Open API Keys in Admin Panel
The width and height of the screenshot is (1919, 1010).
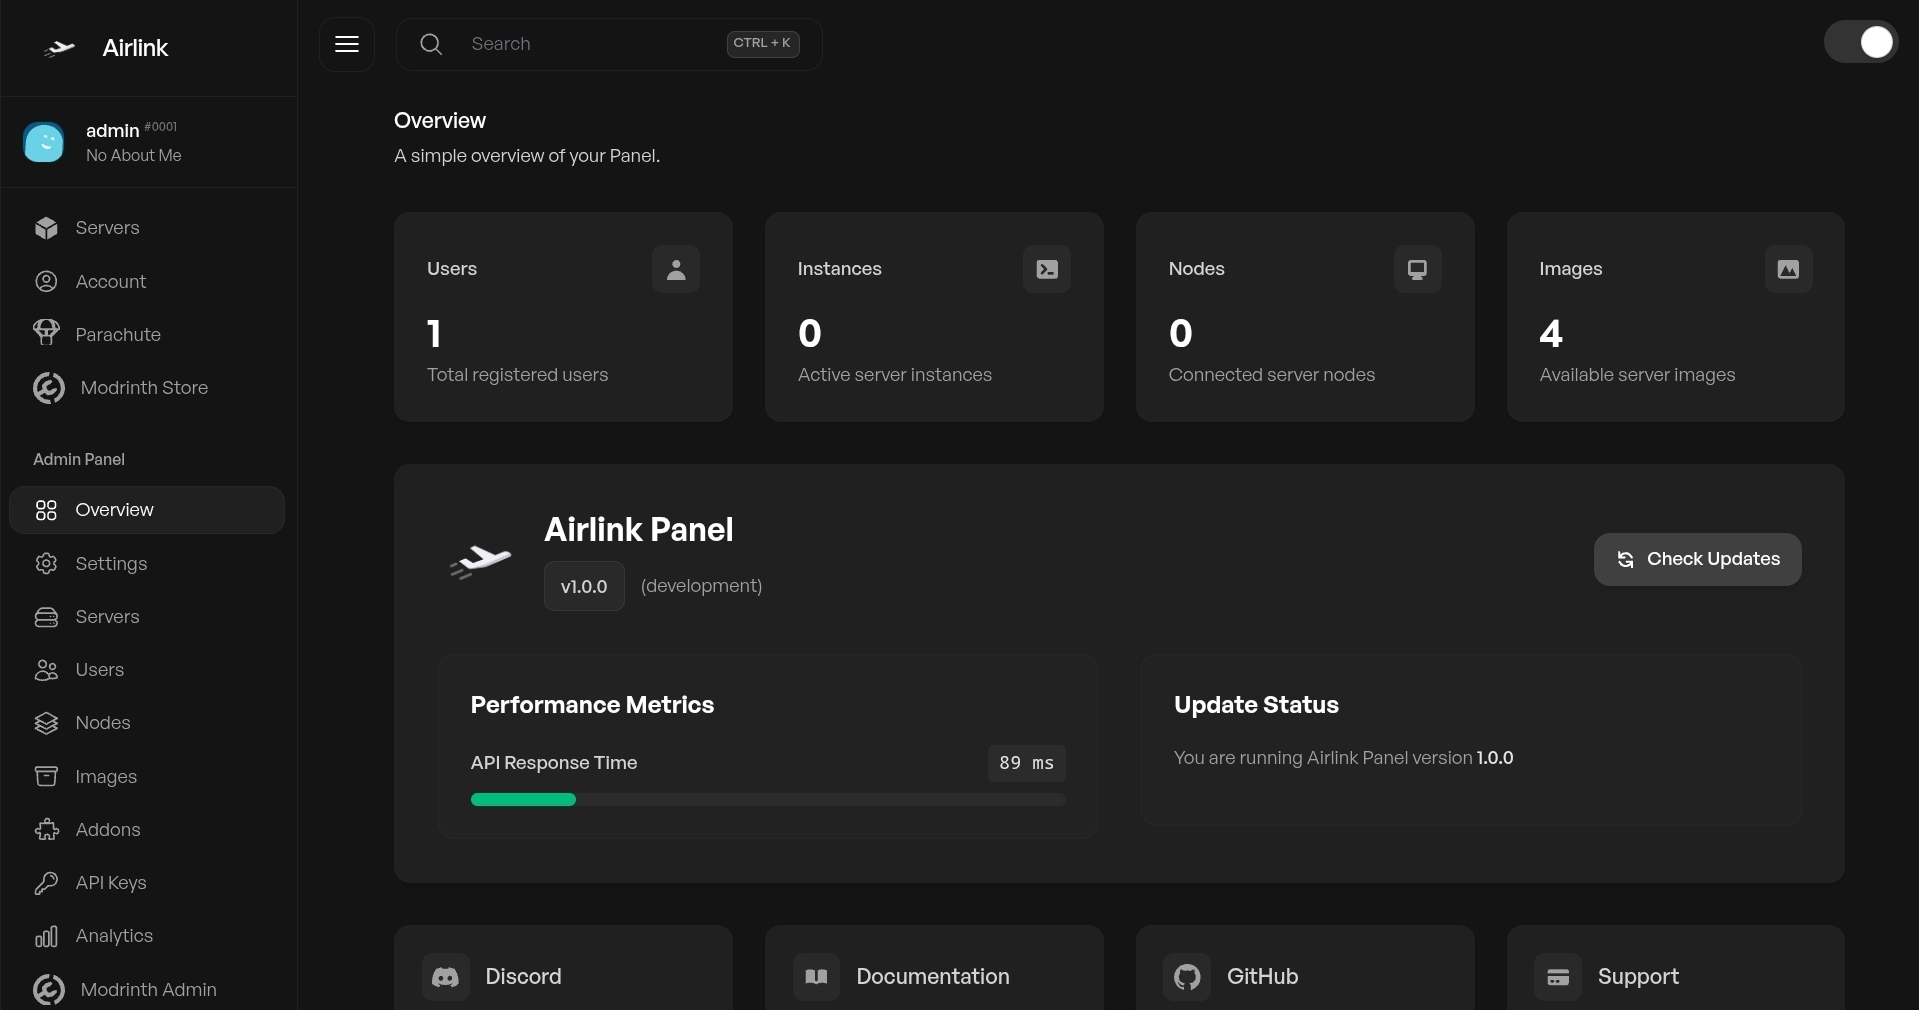tap(110, 883)
